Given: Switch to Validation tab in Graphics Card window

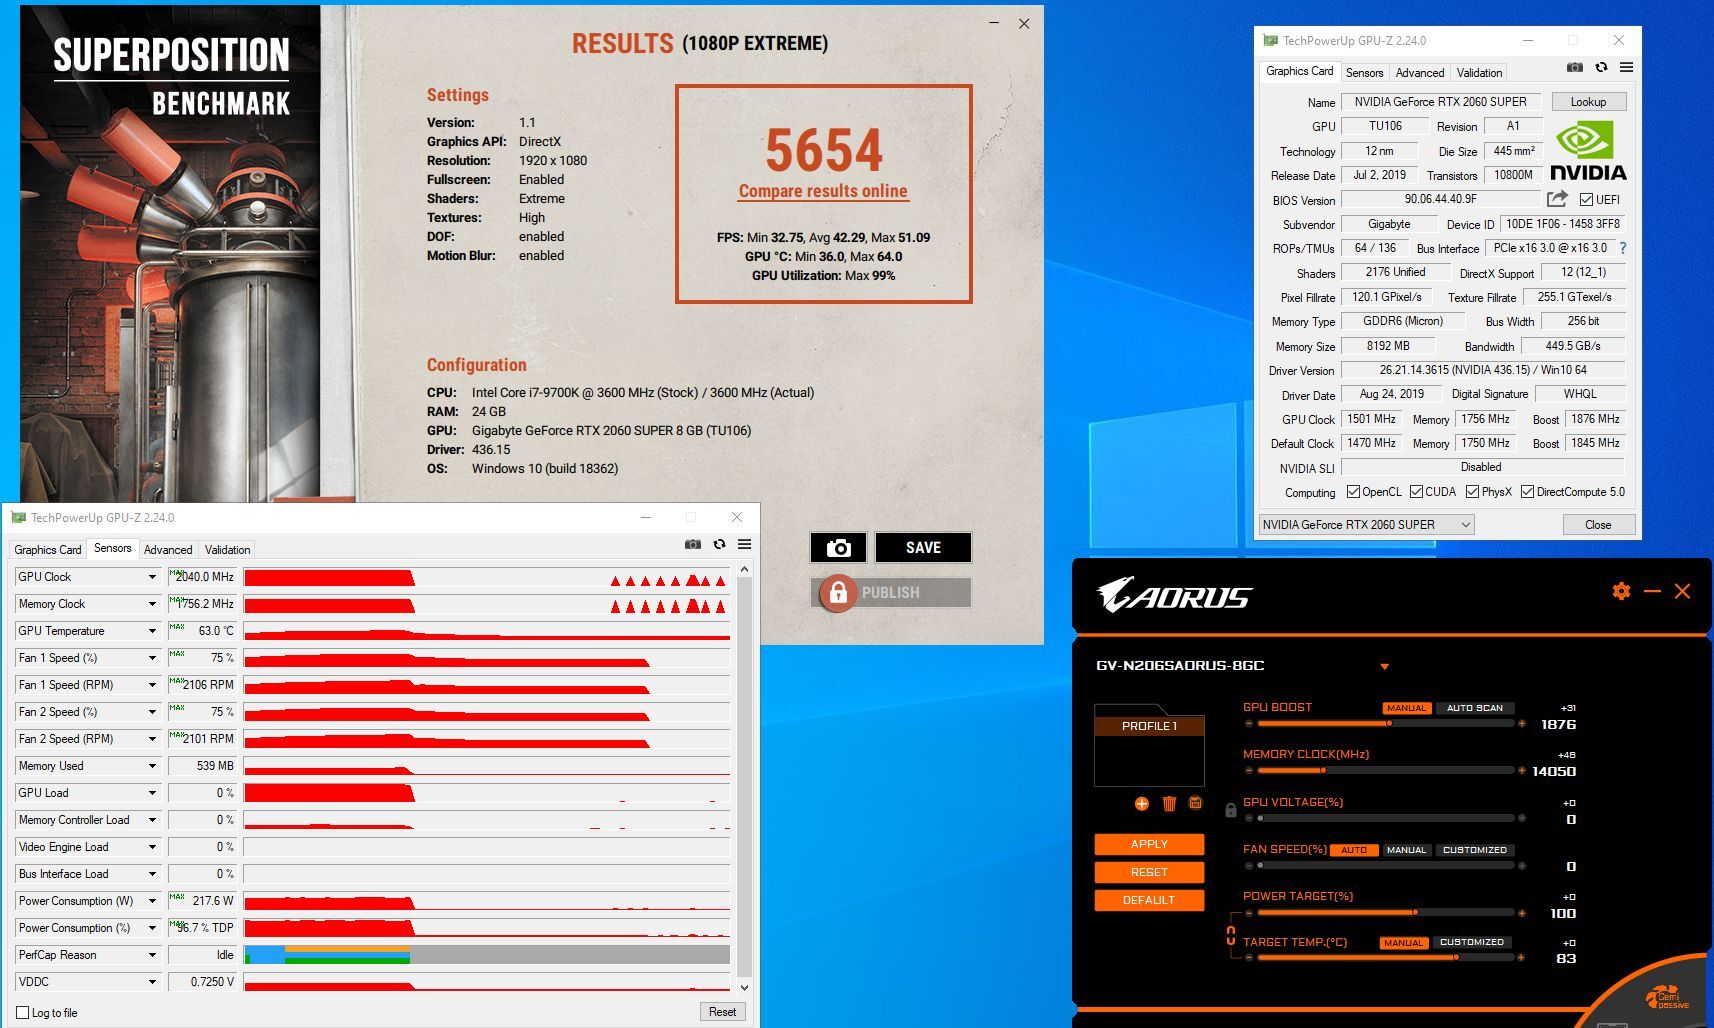Looking at the screenshot, I should pos(1479,72).
